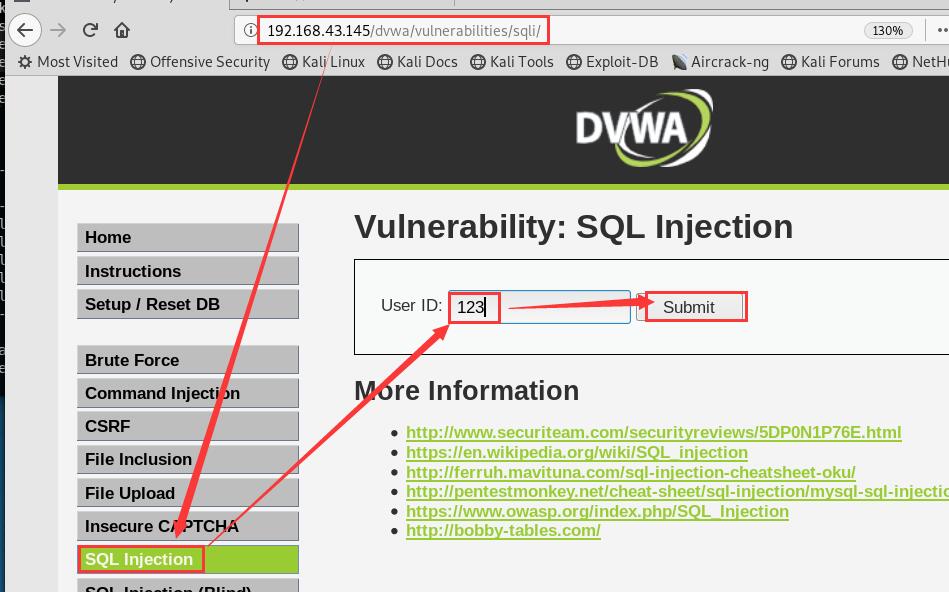949x592 pixels.
Task: Open the Wikipedia SQL_injection link
Action: click(577, 452)
